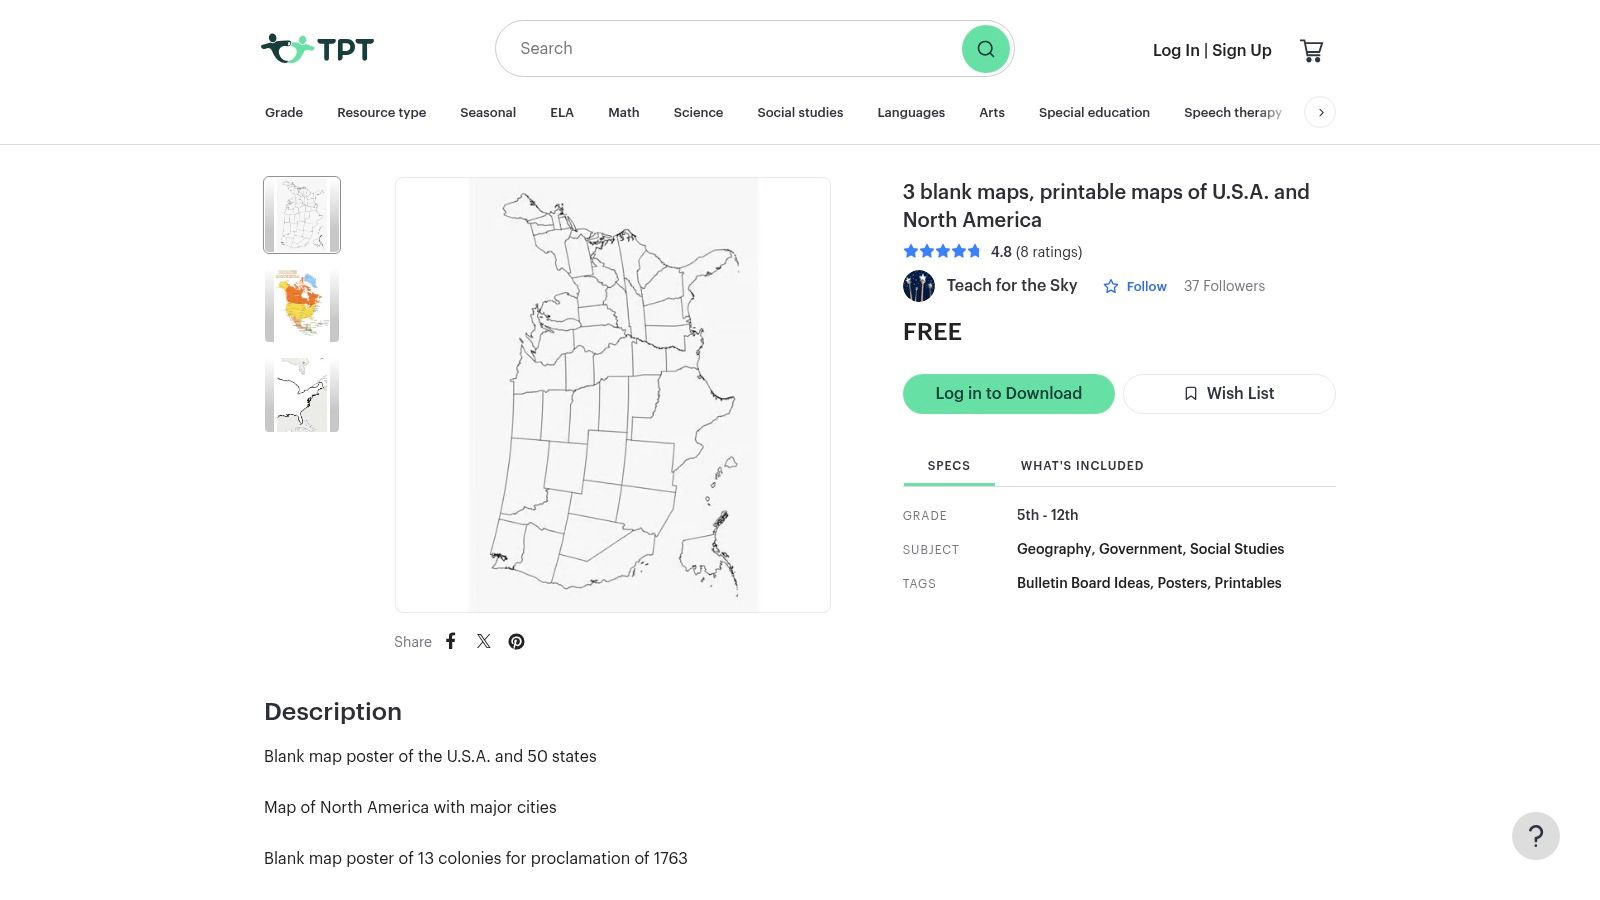Share on X (Twitter)

[x=484, y=642]
